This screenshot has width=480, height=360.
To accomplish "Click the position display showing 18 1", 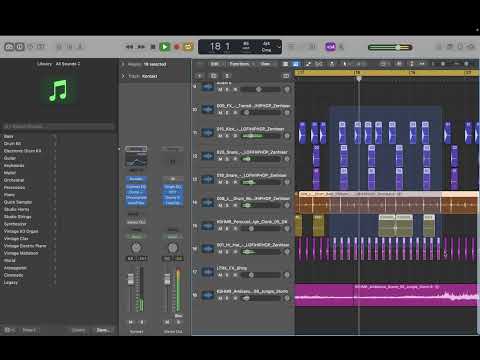I will click(x=219, y=46).
